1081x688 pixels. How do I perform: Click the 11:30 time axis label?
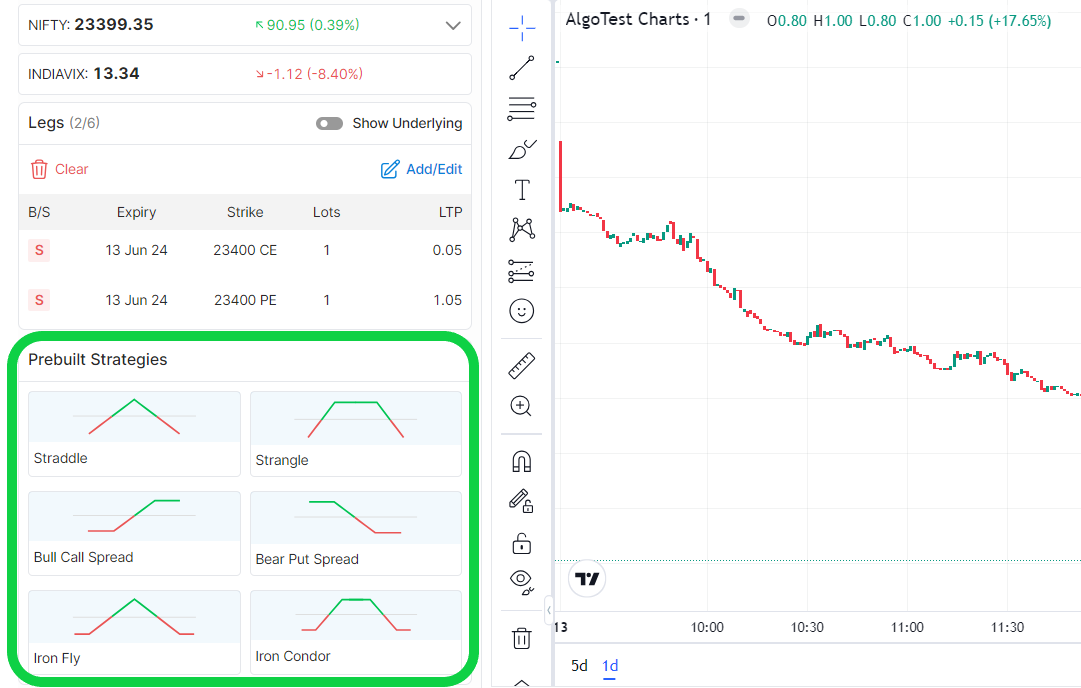1007,627
